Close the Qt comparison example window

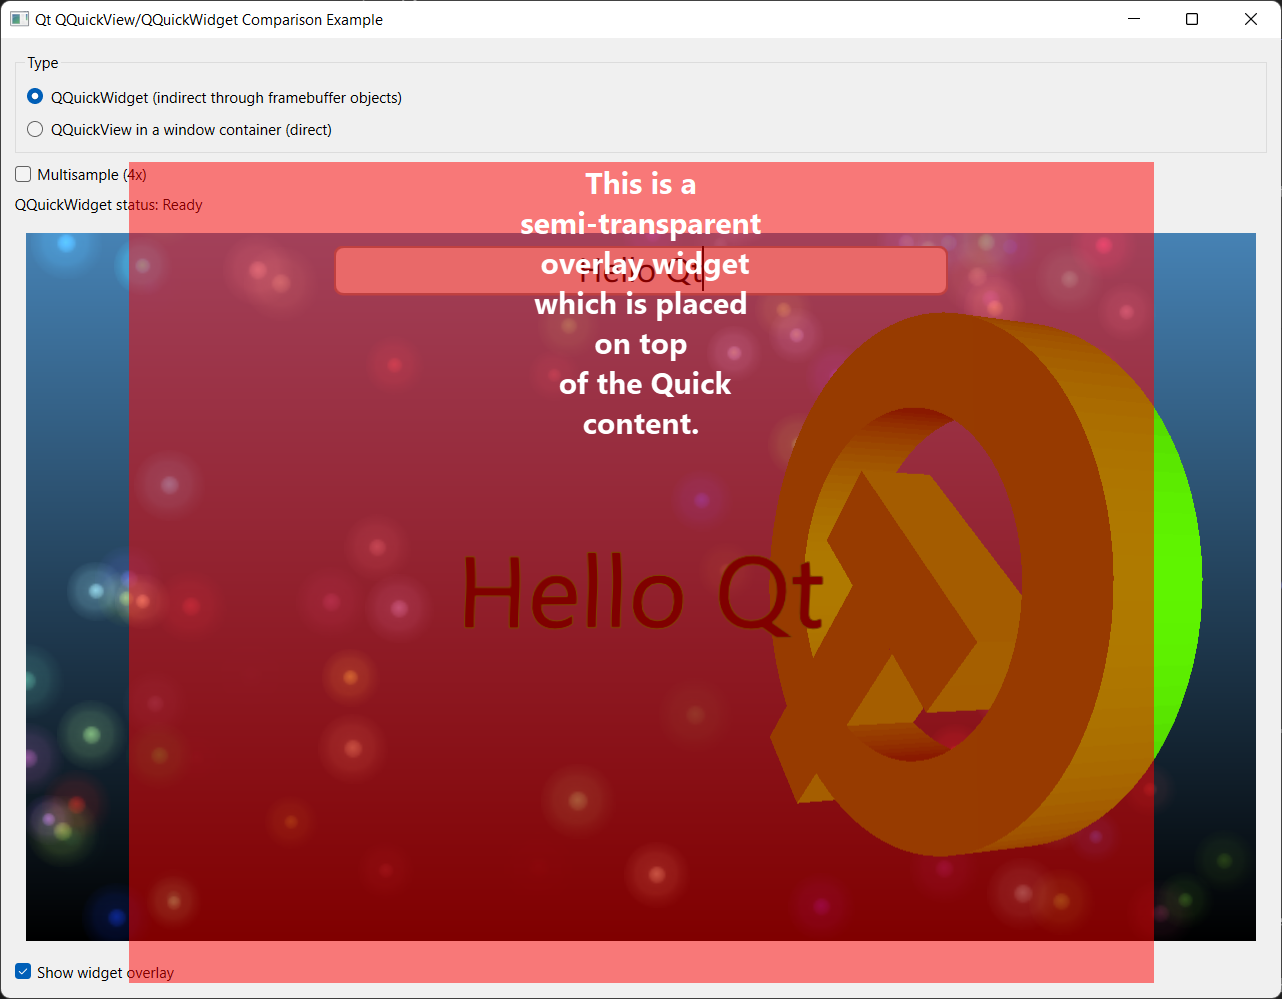tap(1250, 19)
